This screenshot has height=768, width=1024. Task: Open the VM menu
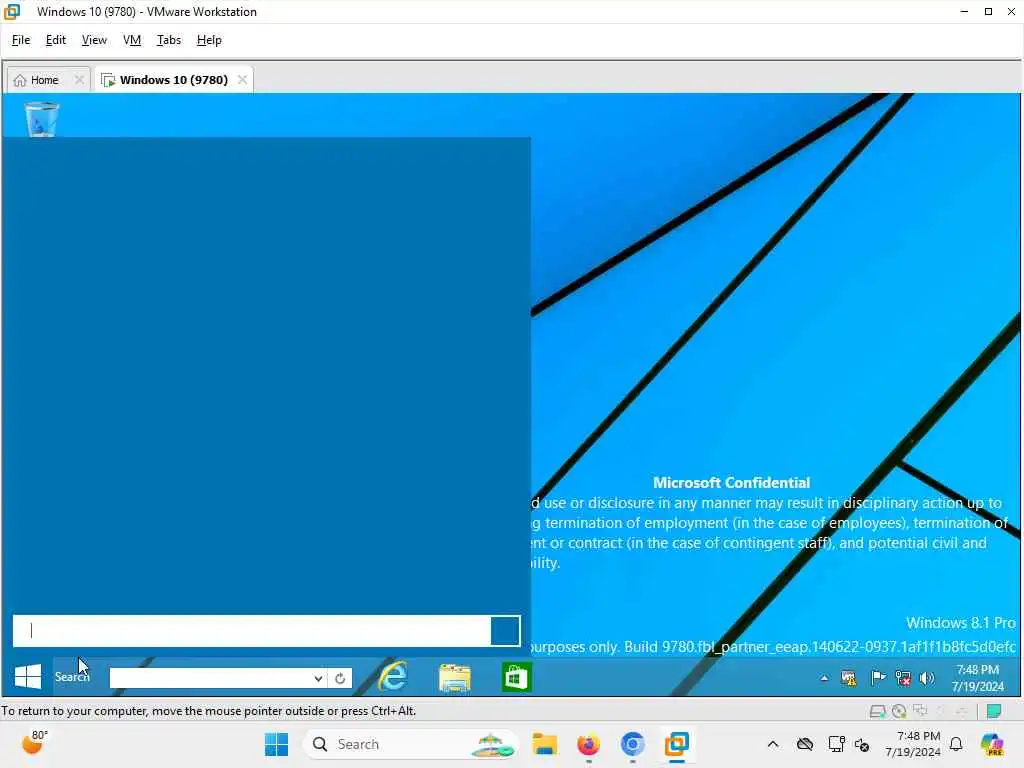click(132, 40)
